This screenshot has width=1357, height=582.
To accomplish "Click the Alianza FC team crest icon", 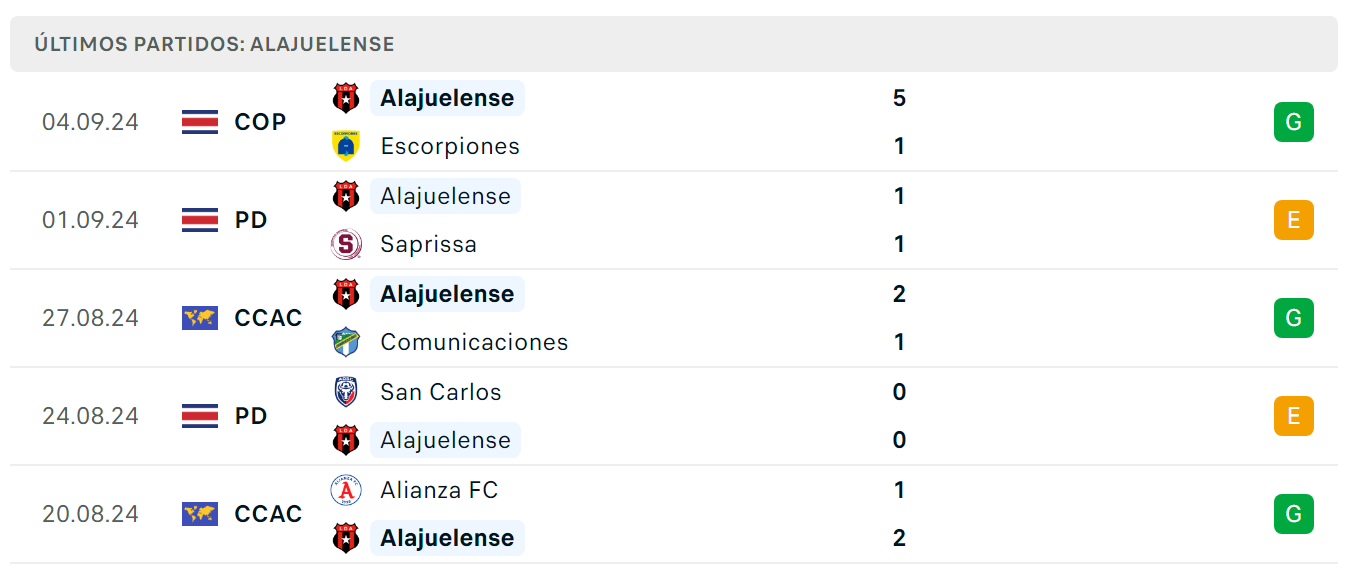I will coord(346,489).
